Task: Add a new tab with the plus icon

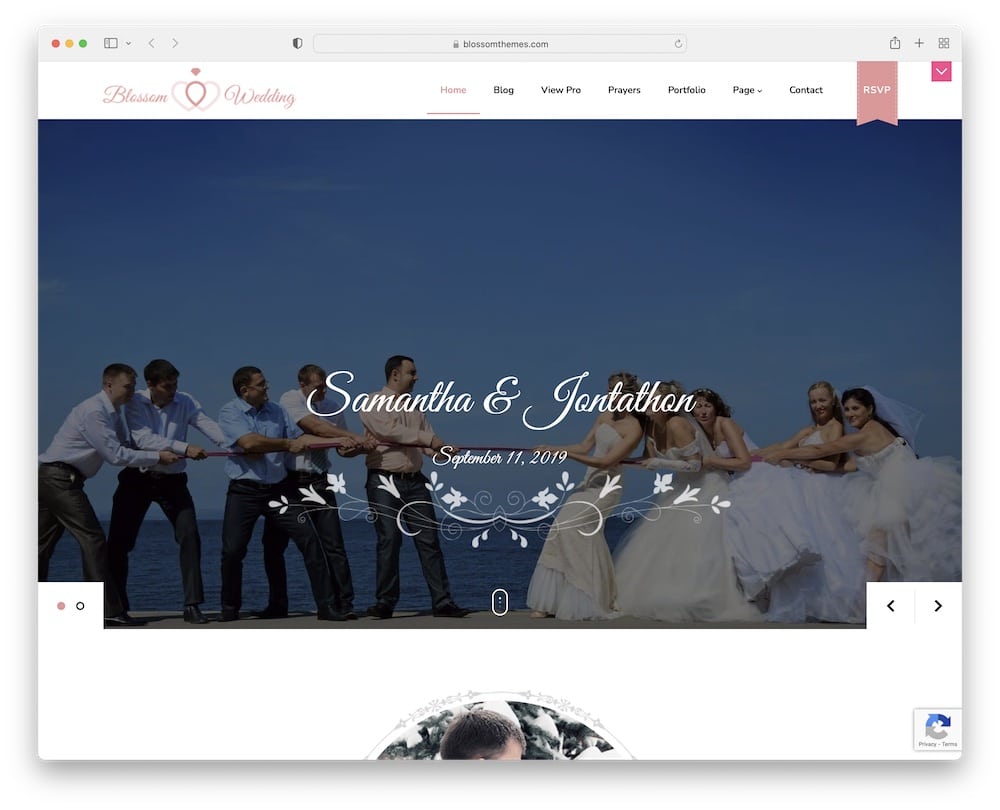Action: (919, 43)
